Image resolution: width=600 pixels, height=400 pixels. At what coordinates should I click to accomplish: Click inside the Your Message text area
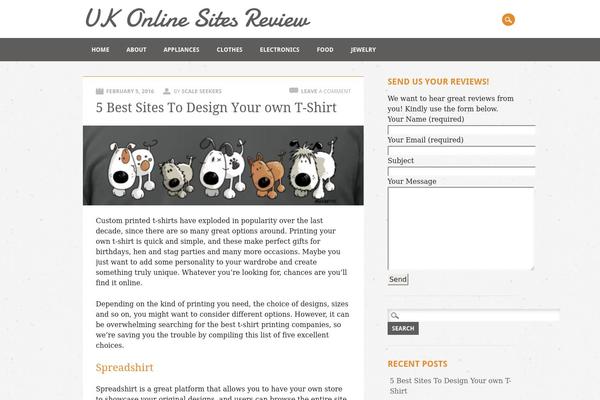[461, 229]
